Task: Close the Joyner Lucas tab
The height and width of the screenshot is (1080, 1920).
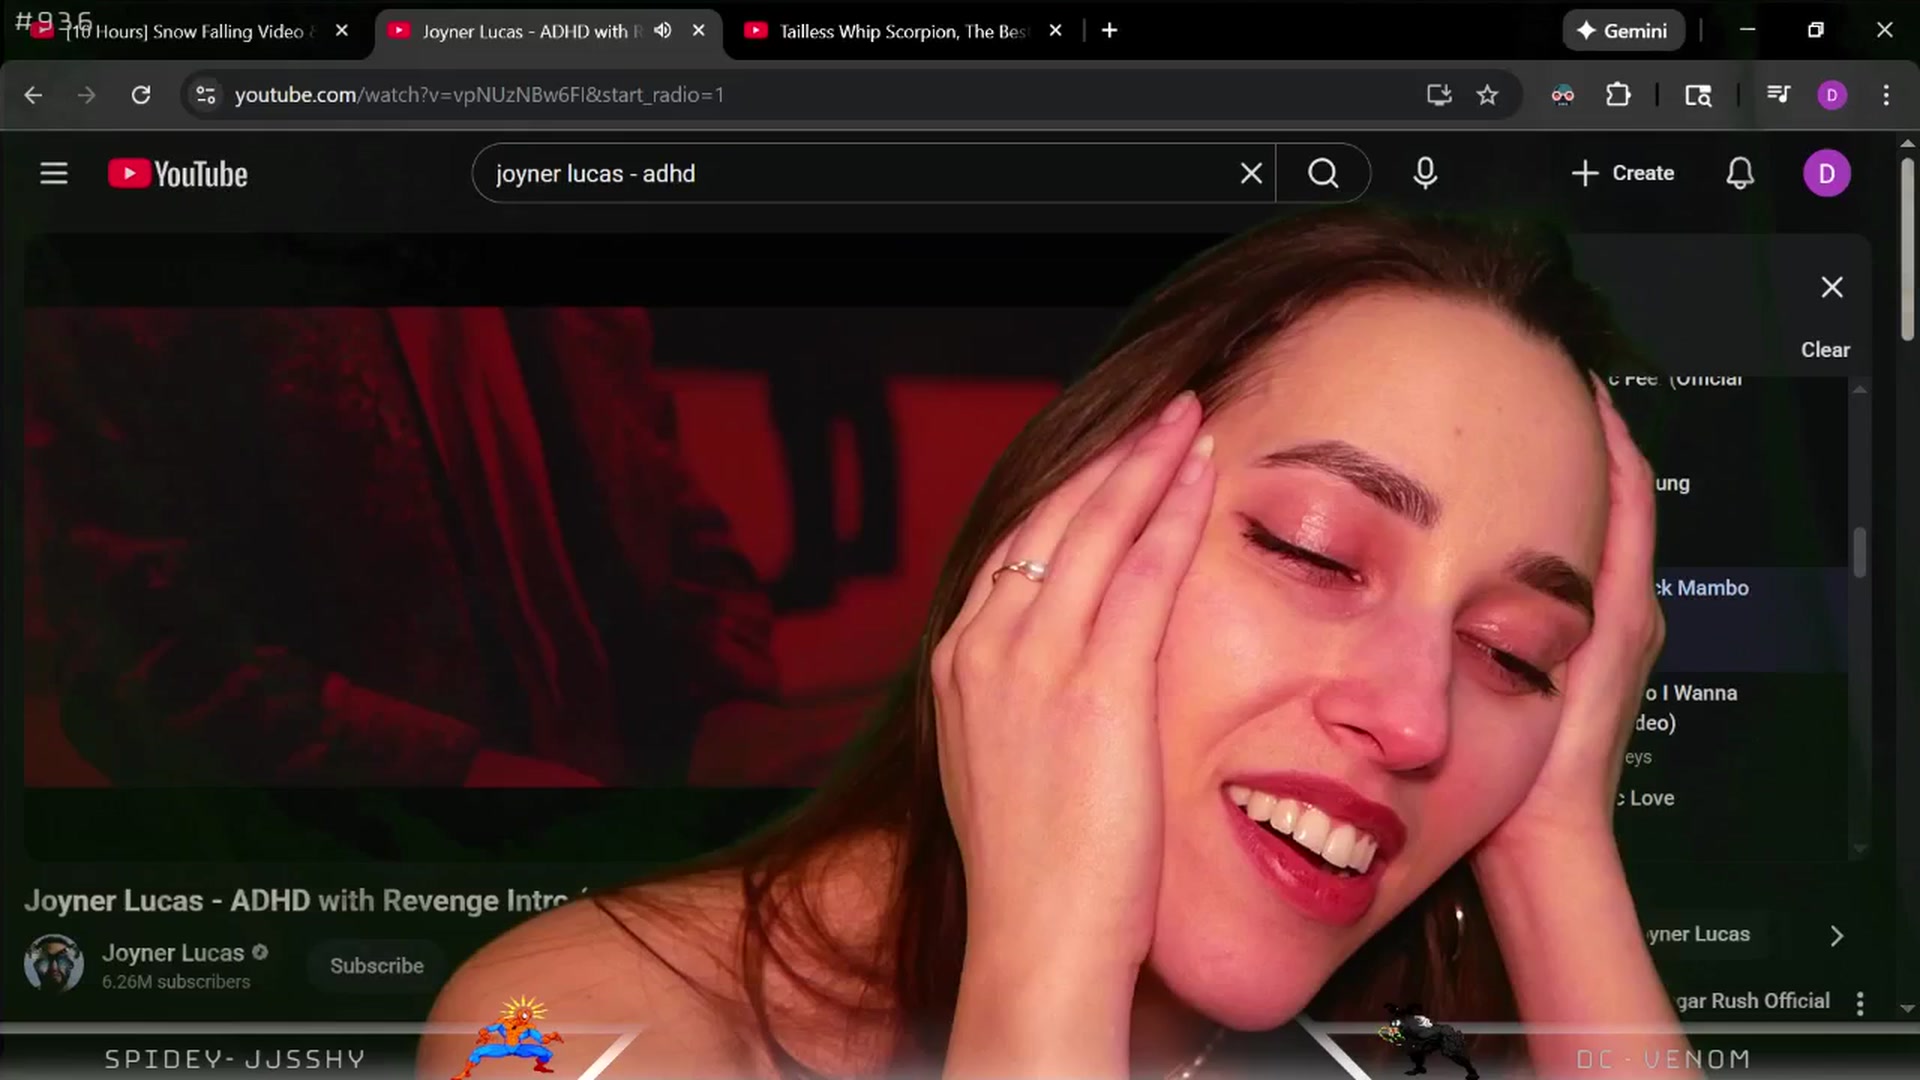Action: [699, 31]
